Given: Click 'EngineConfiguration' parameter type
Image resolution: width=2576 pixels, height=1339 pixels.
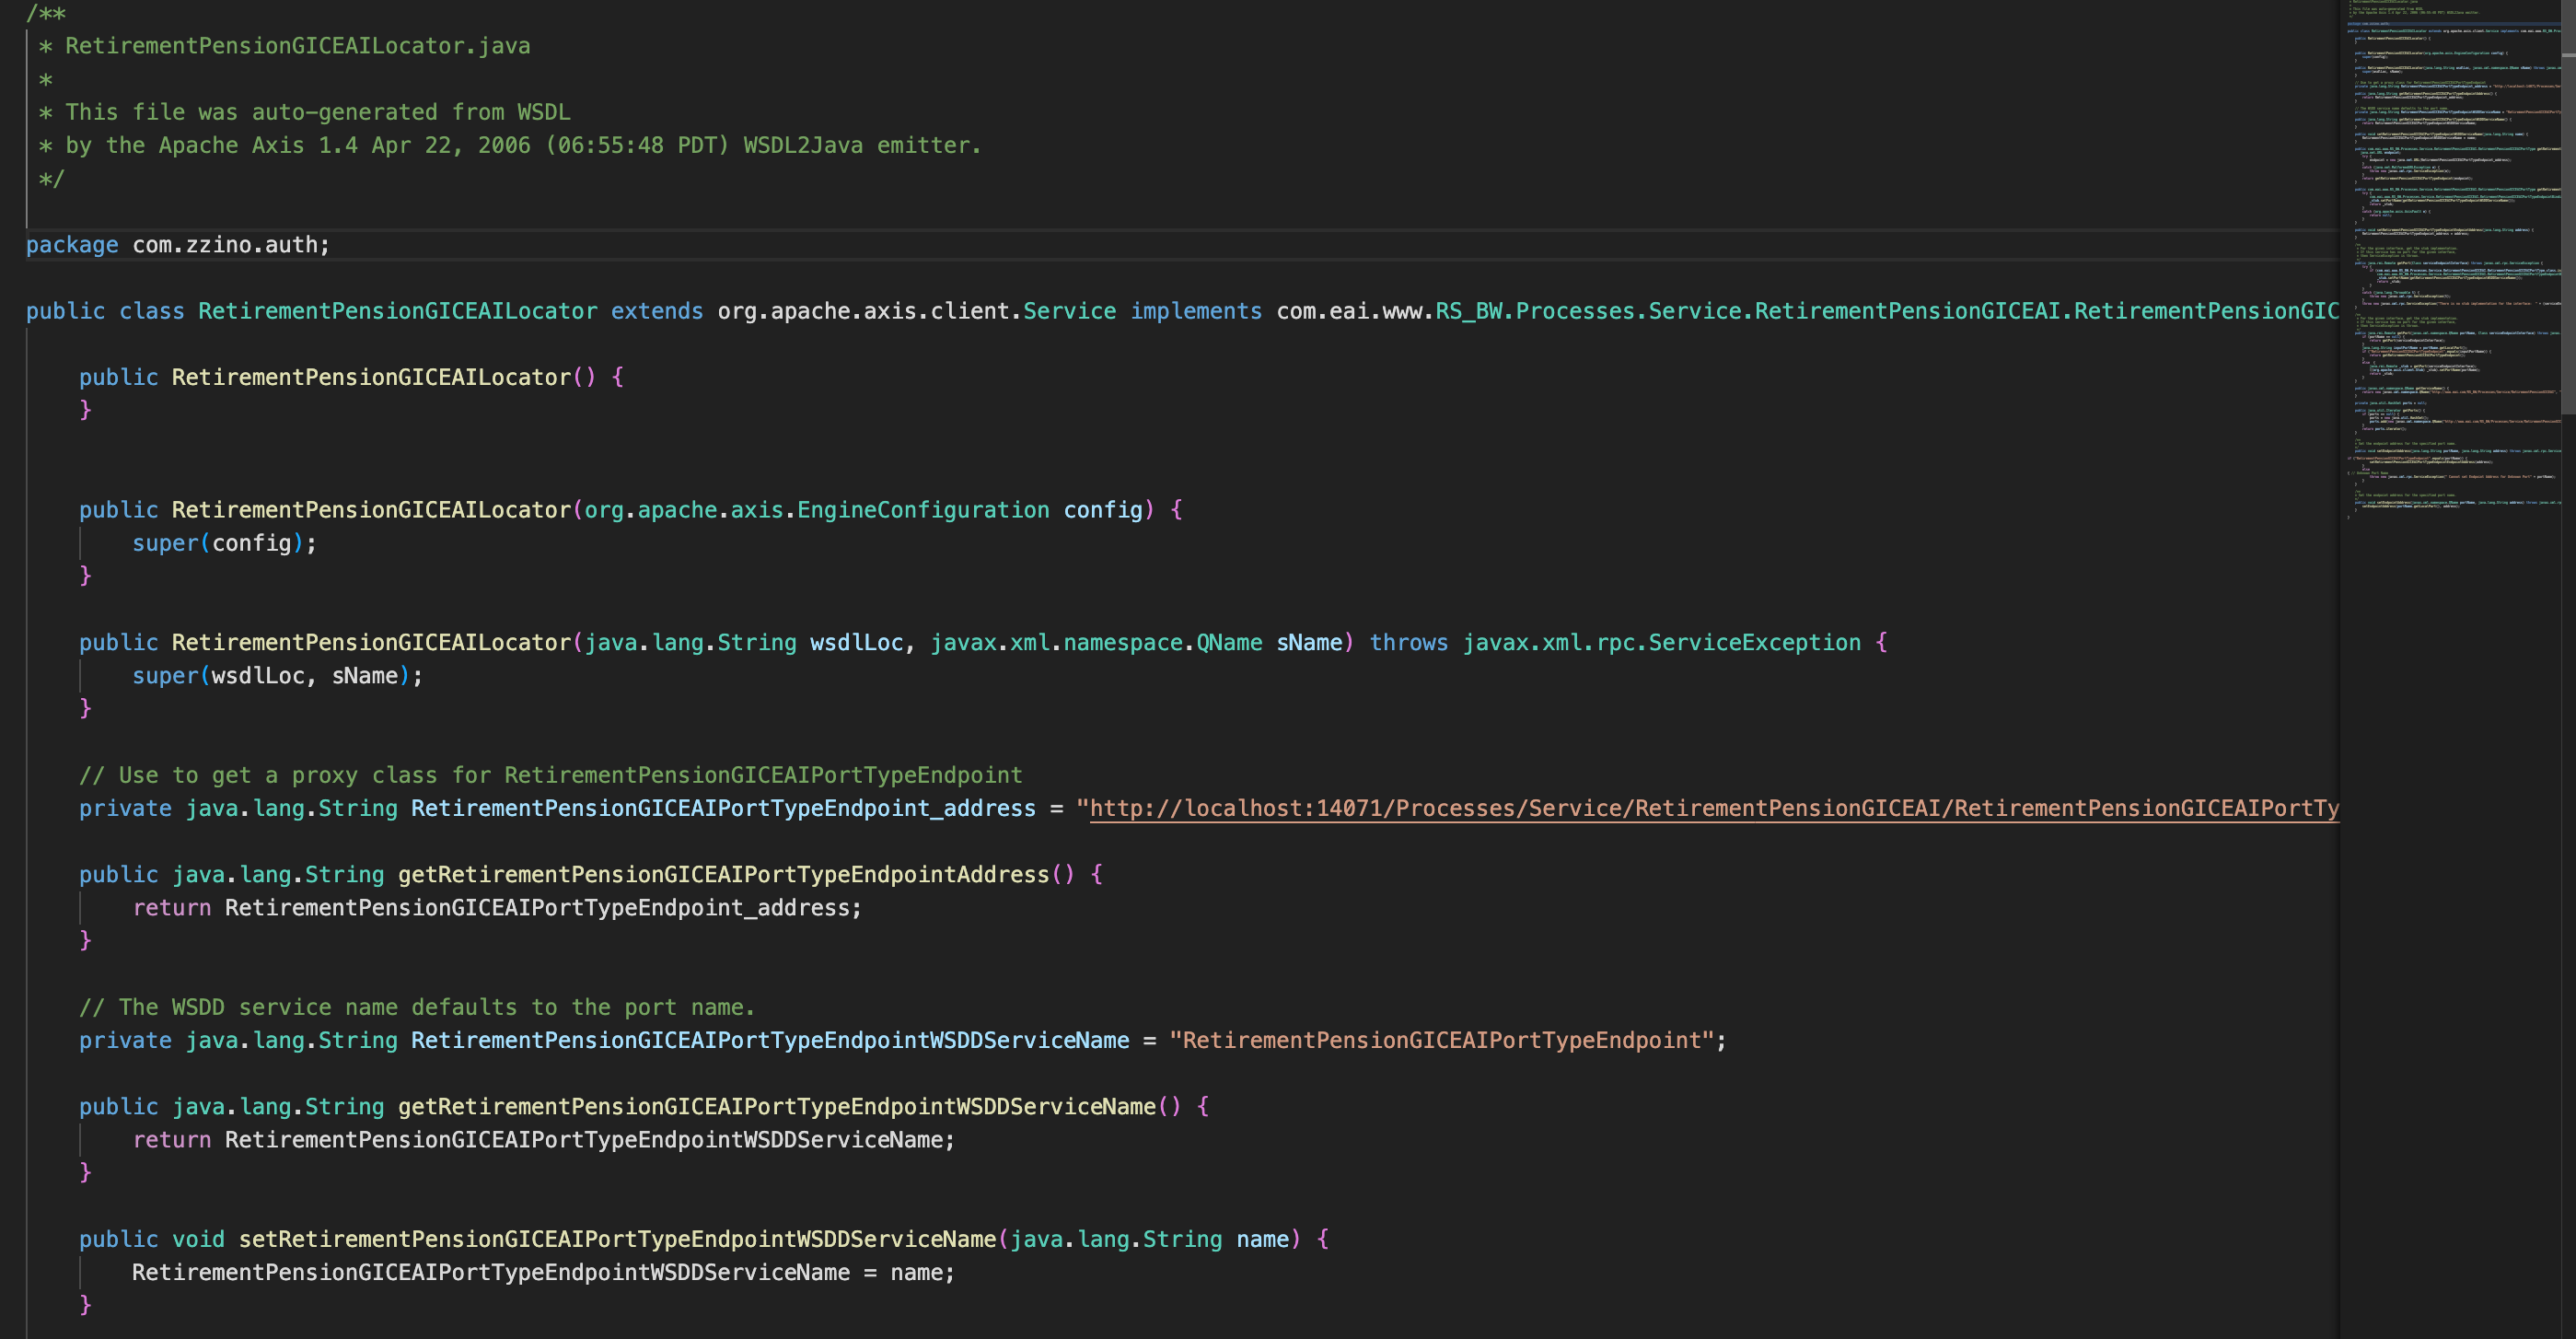Looking at the screenshot, I should 923,510.
